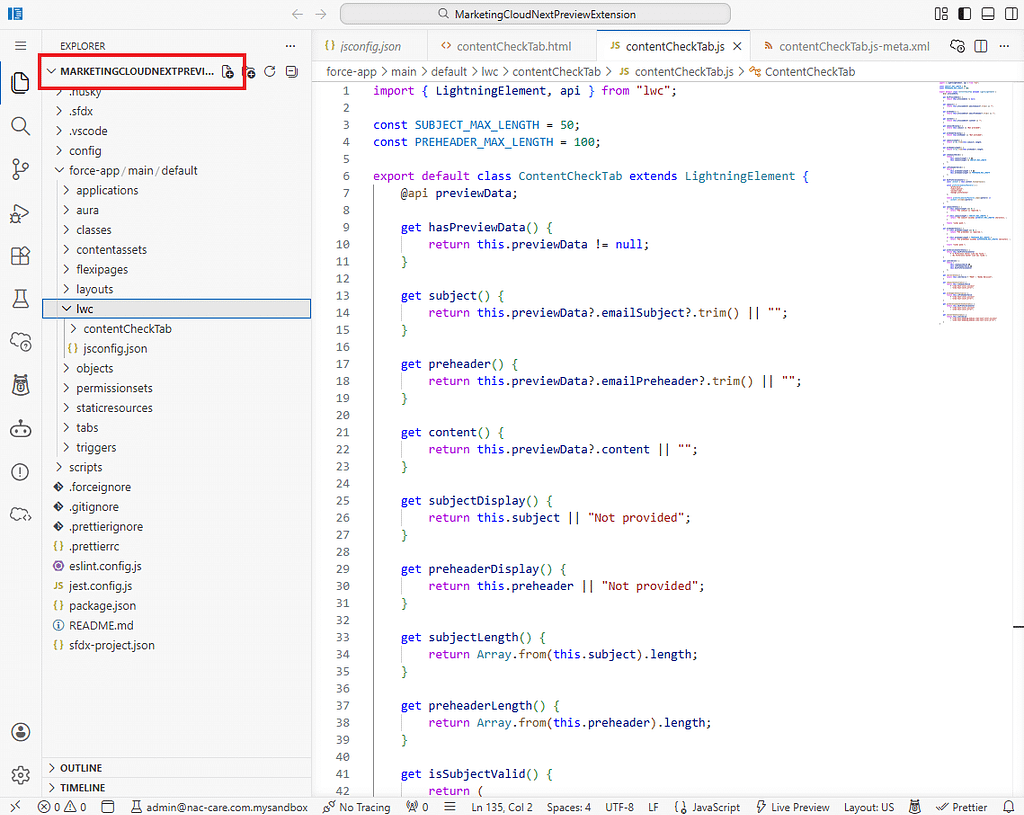The height and width of the screenshot is (815, 1024).
Task: Expand the .vscode folder
Action: coord(88,131)
